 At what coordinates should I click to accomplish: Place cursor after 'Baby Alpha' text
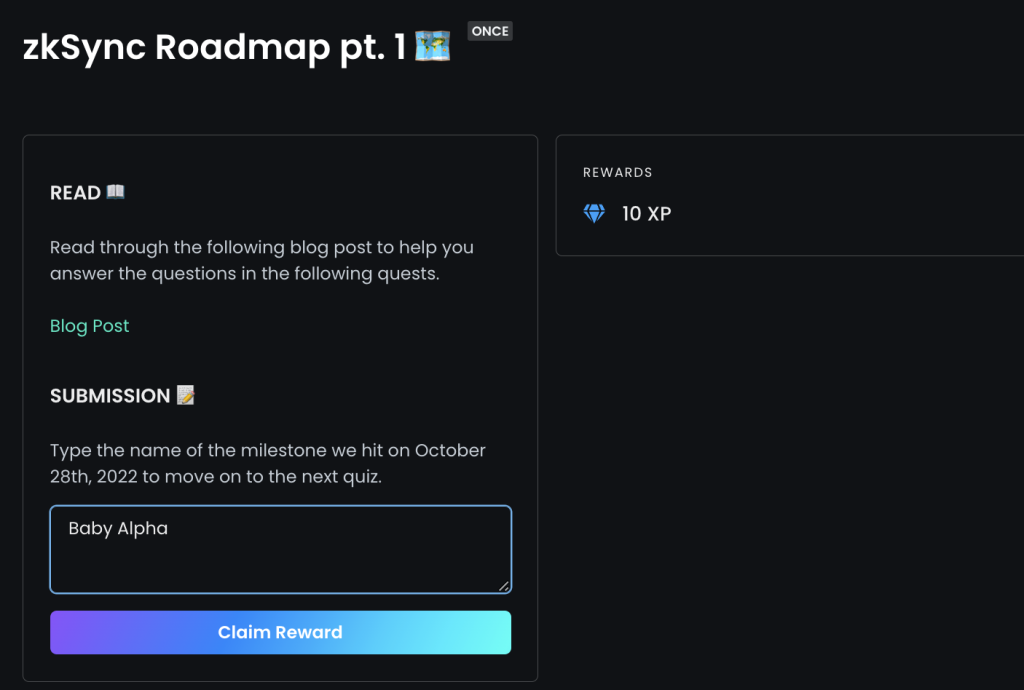169,528
